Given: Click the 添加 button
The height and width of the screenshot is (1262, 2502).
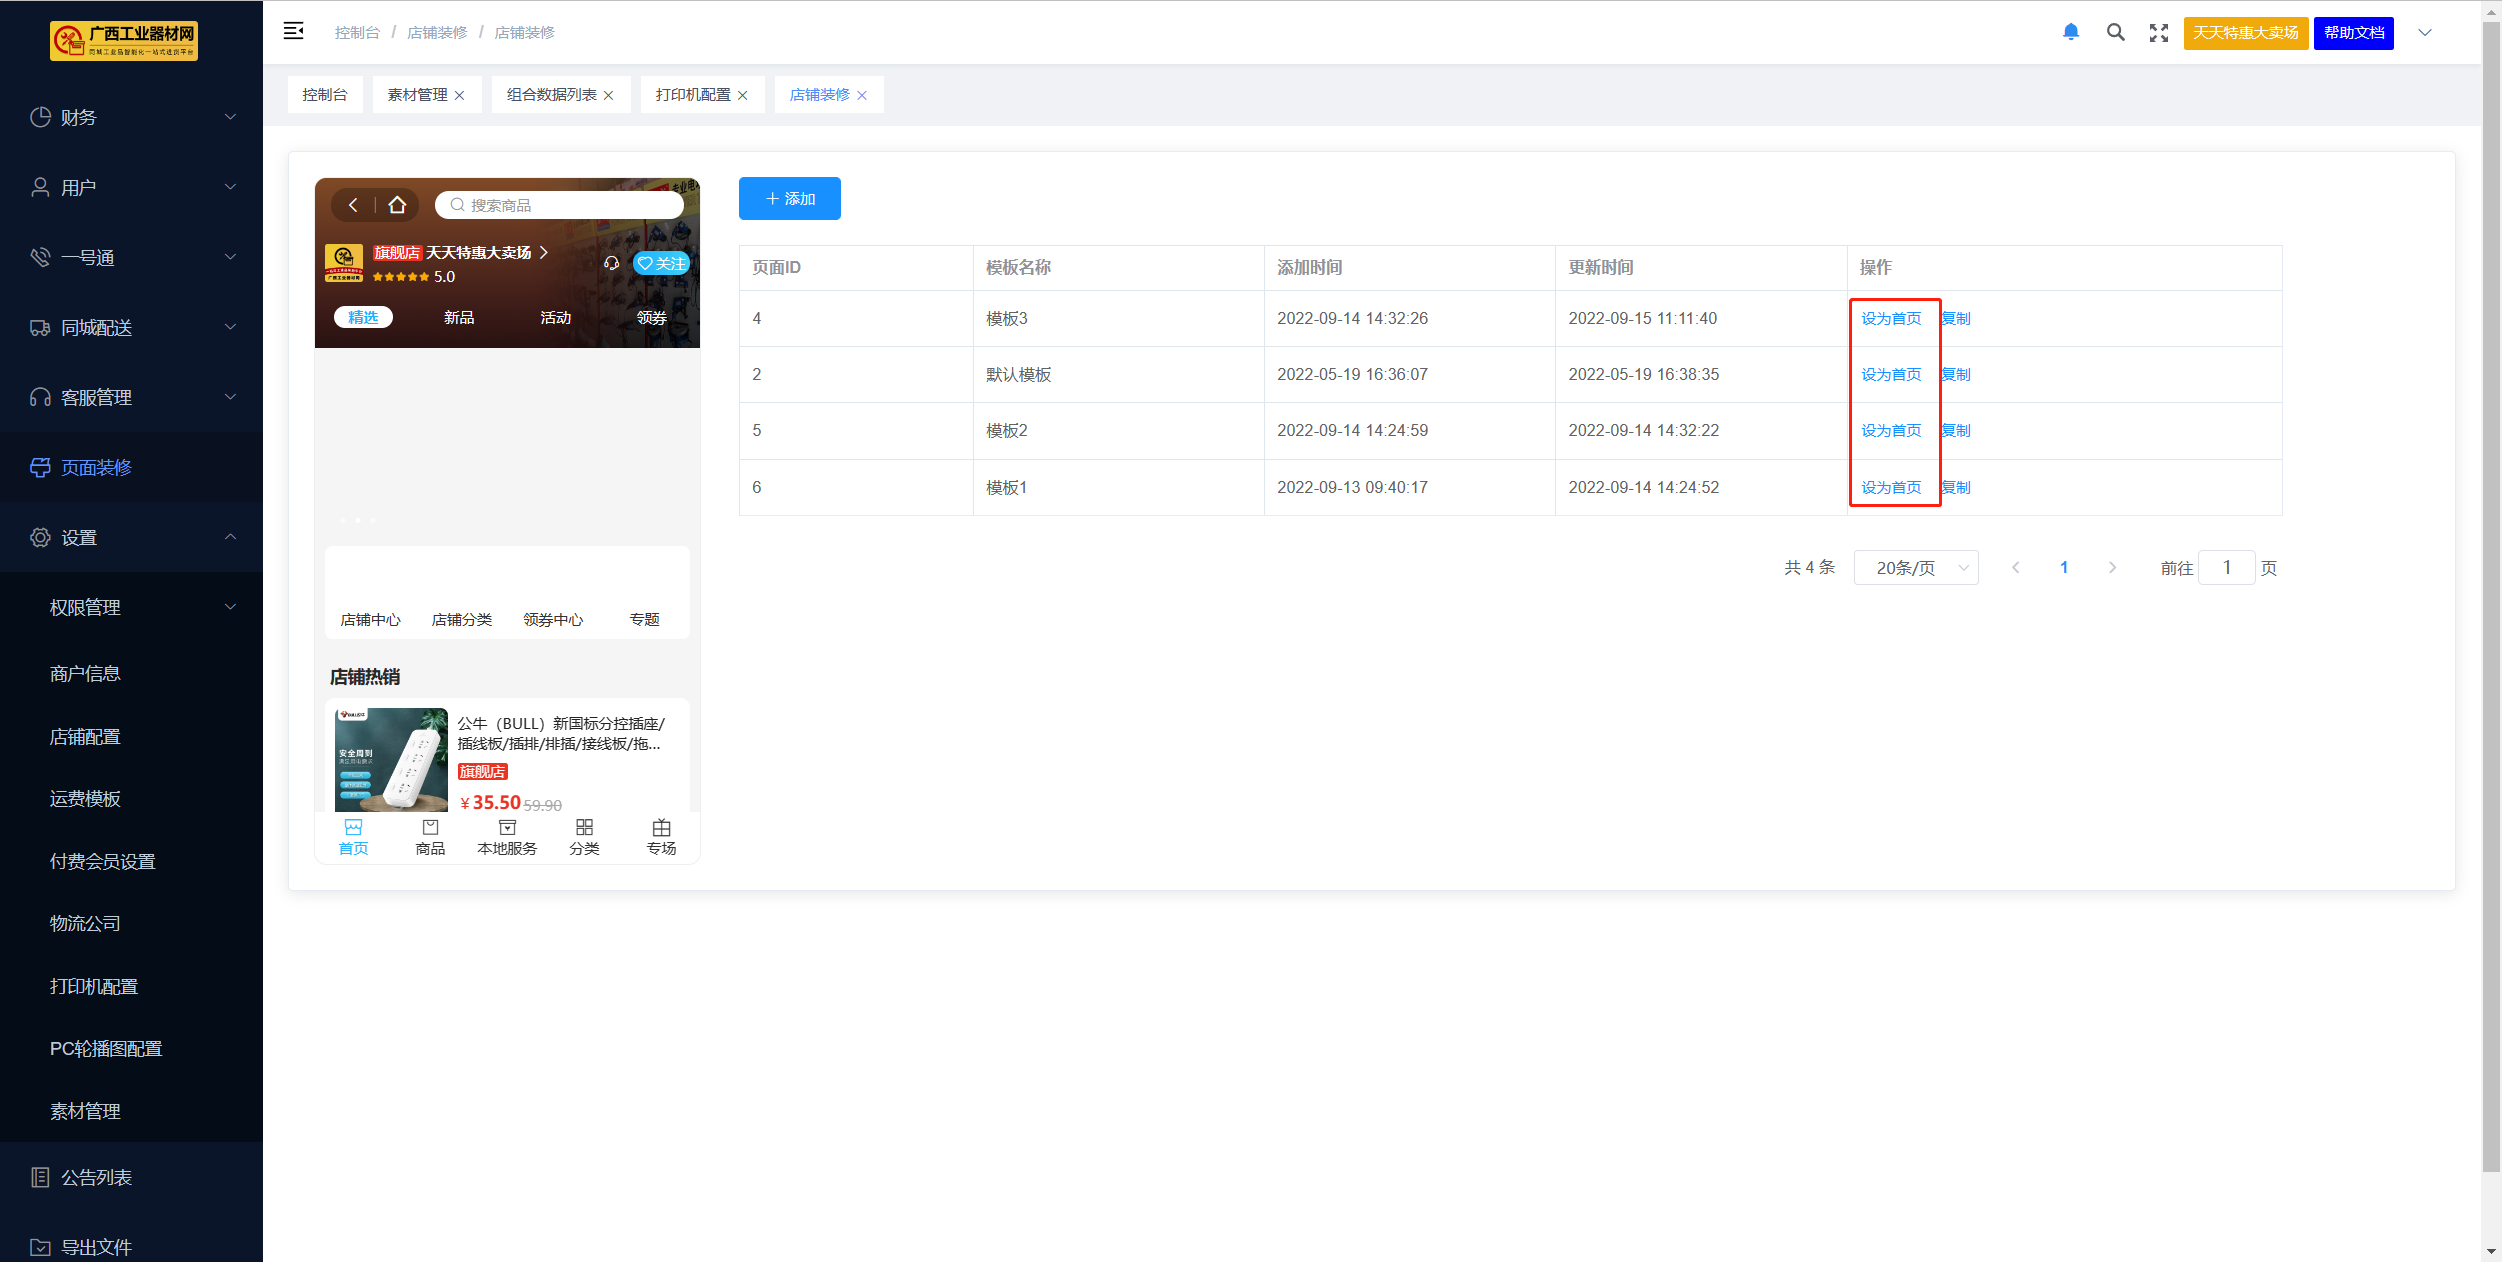Looking at the screenshot, I should click(x=789, y=199).
